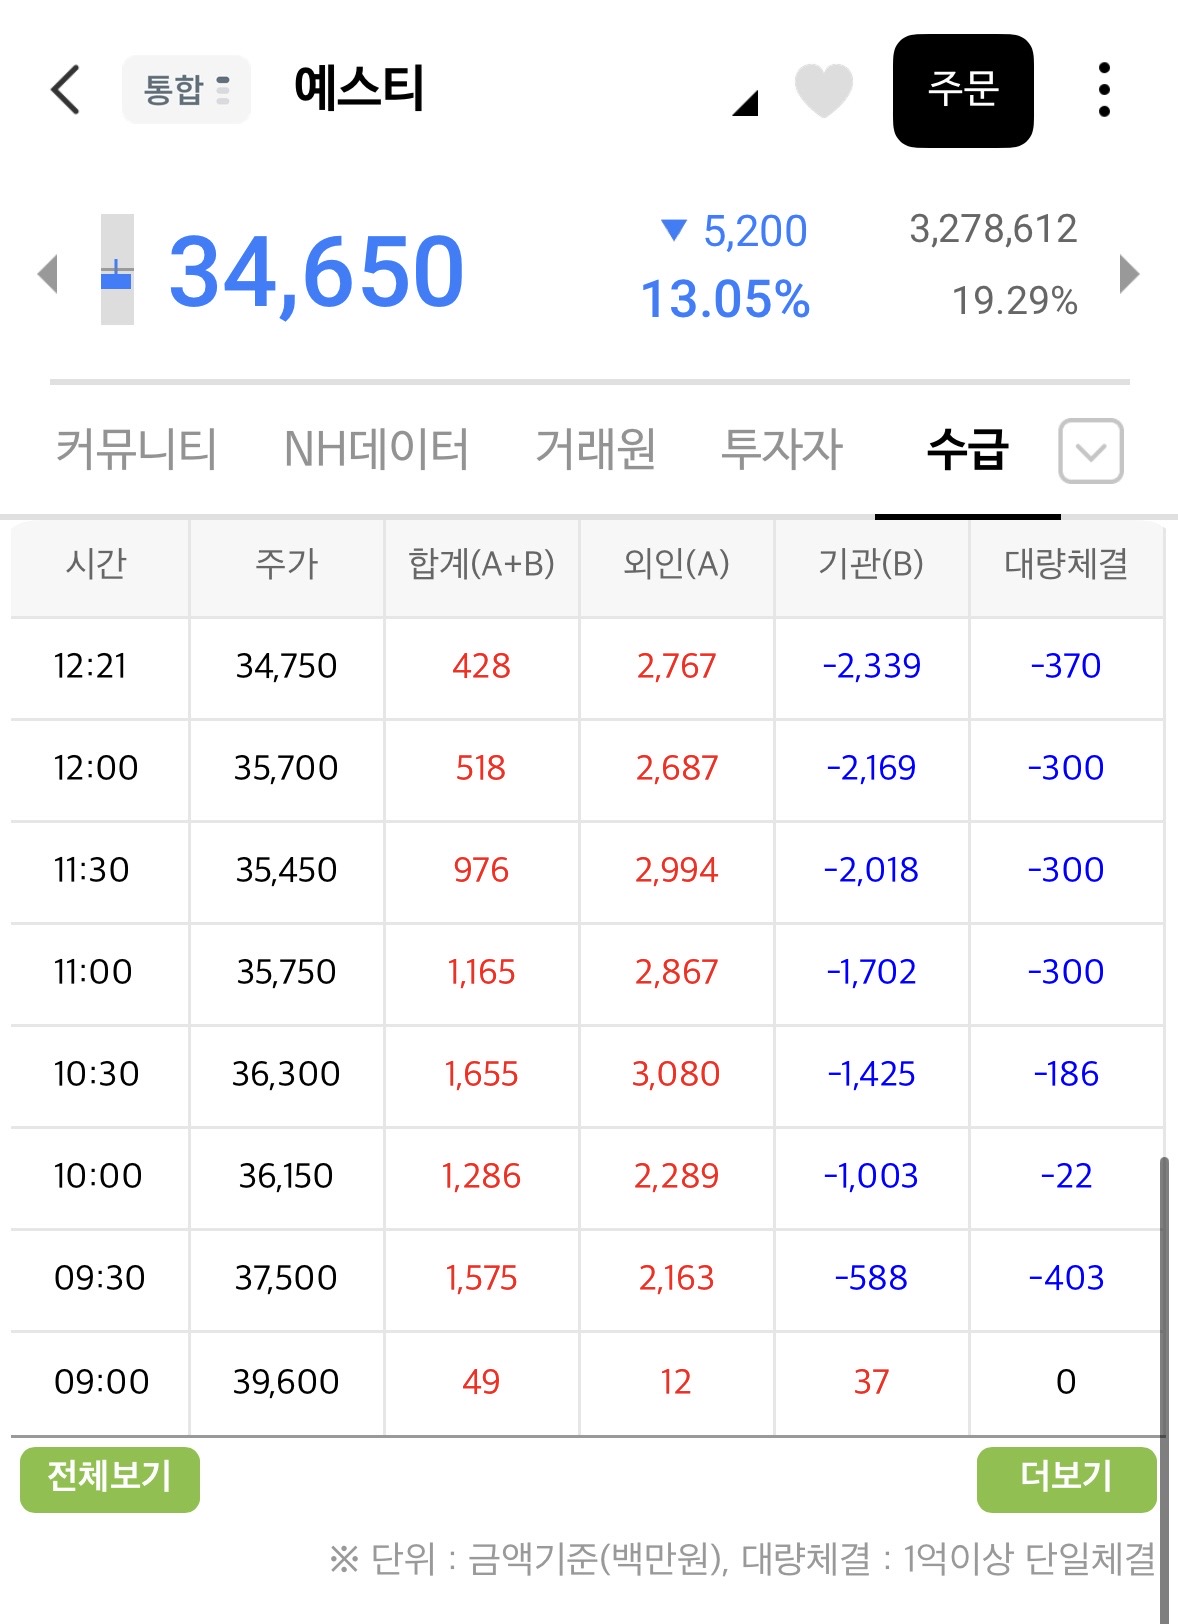Go to previous stock with left triangle
Image resolution: width=1178 pixels, height=1624 pixels.
point(47,274)
